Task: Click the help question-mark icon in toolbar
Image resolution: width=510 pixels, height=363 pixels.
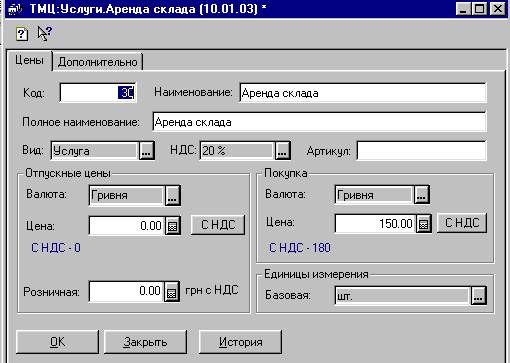Action: click(22, 34)
